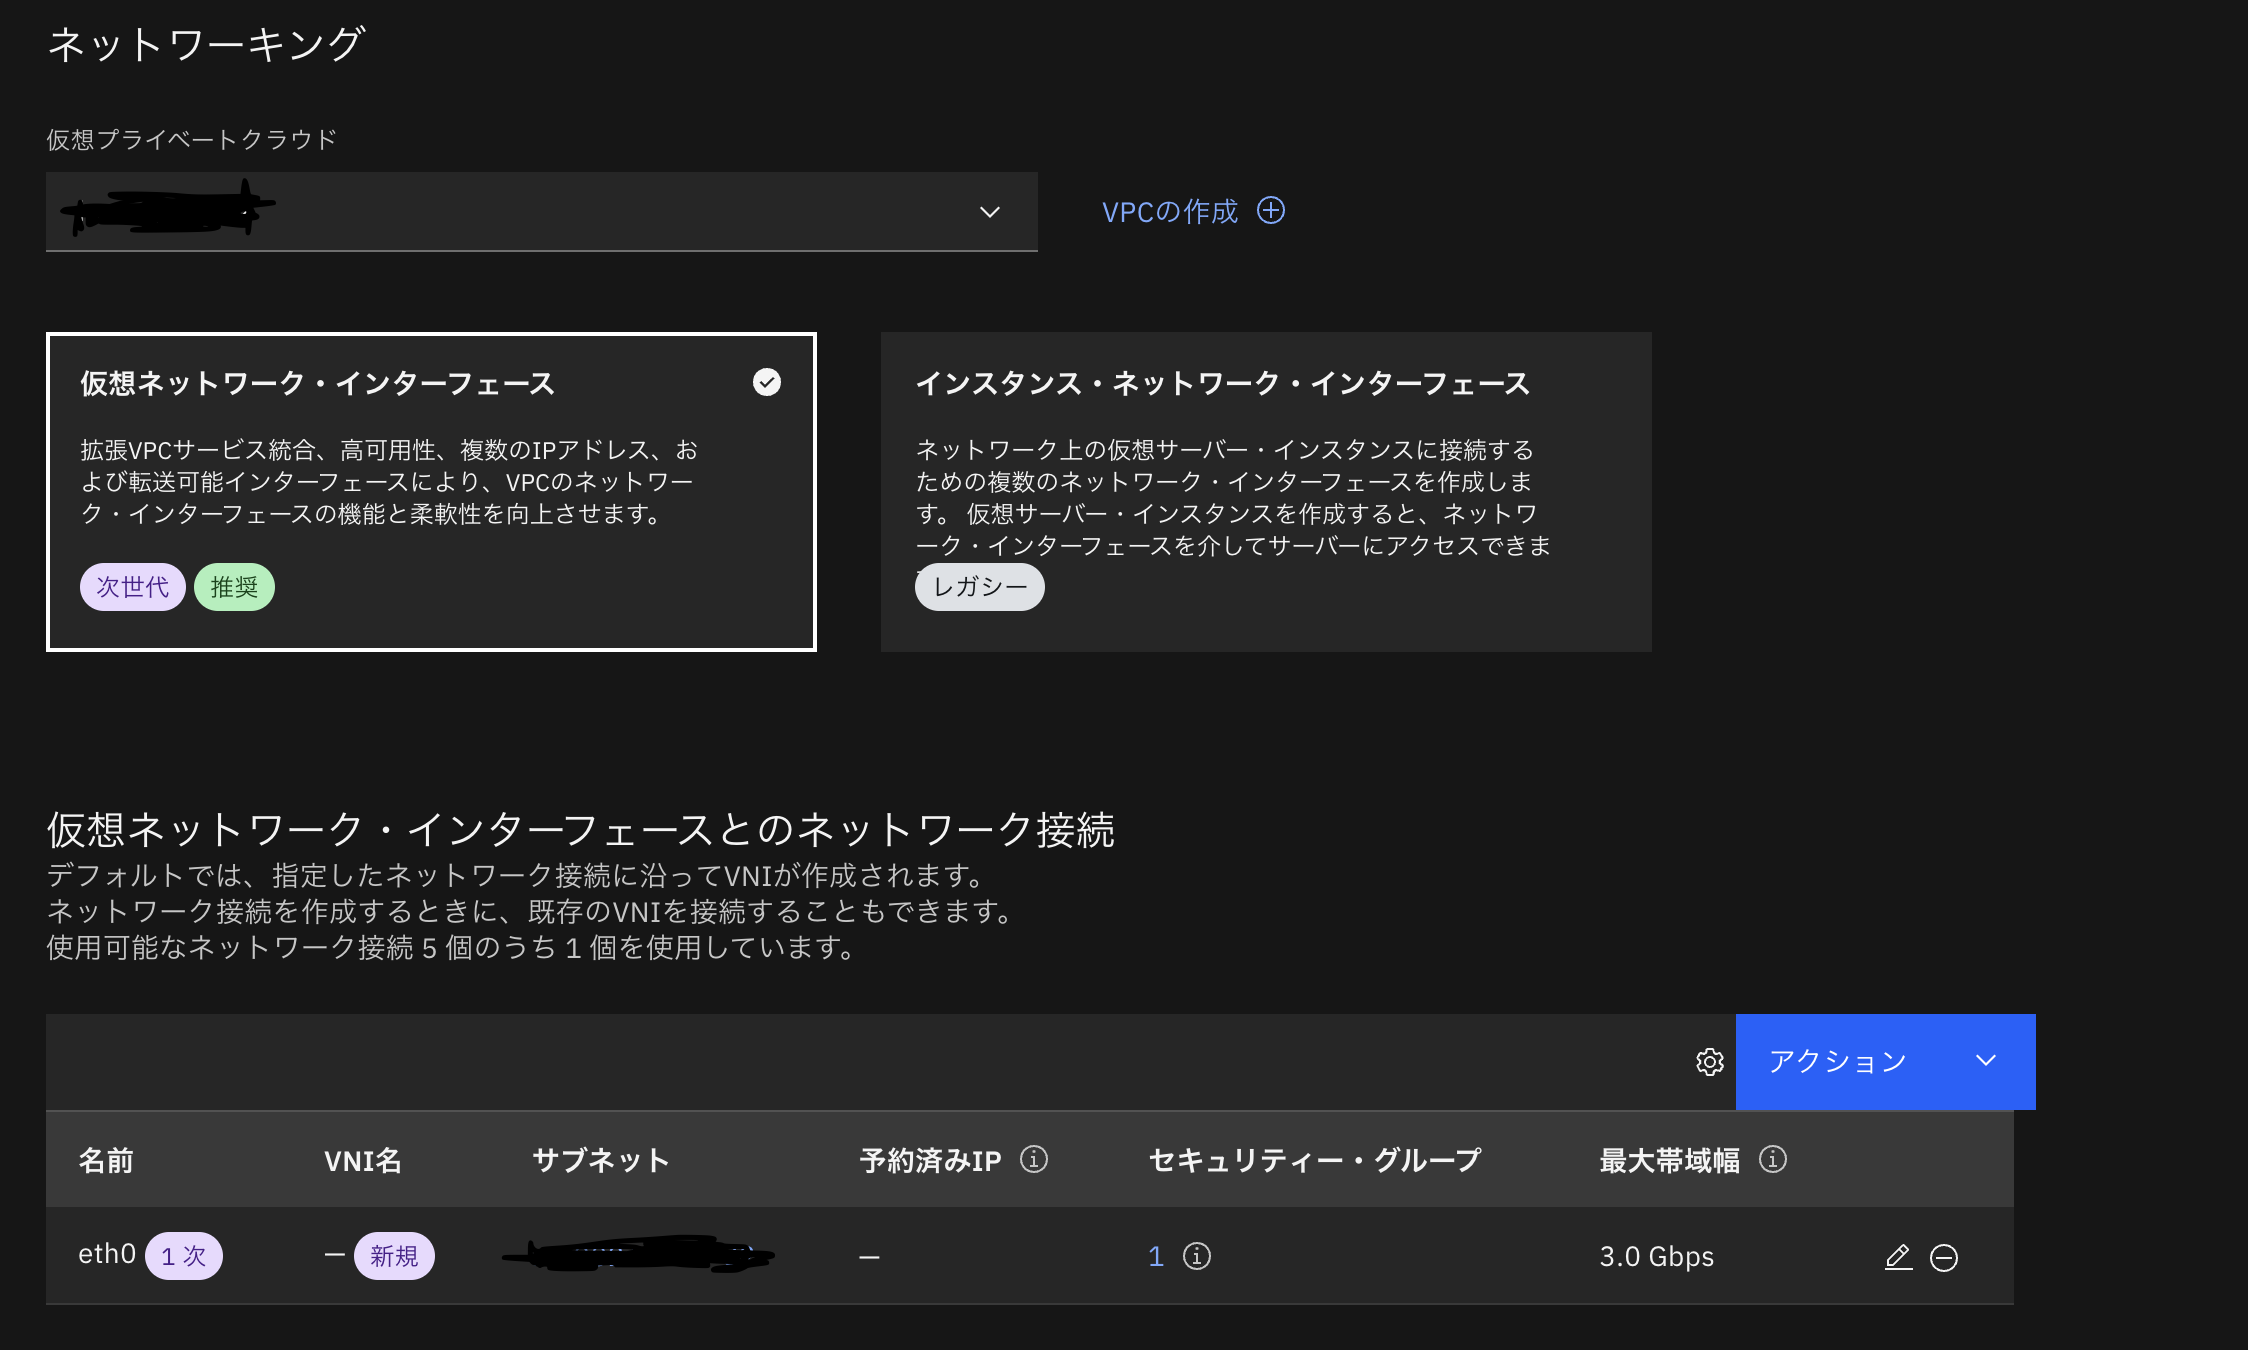Click the chevron on the VPC selector
This screenshot has width=2248, height=1350.
(x=989, y=212)
